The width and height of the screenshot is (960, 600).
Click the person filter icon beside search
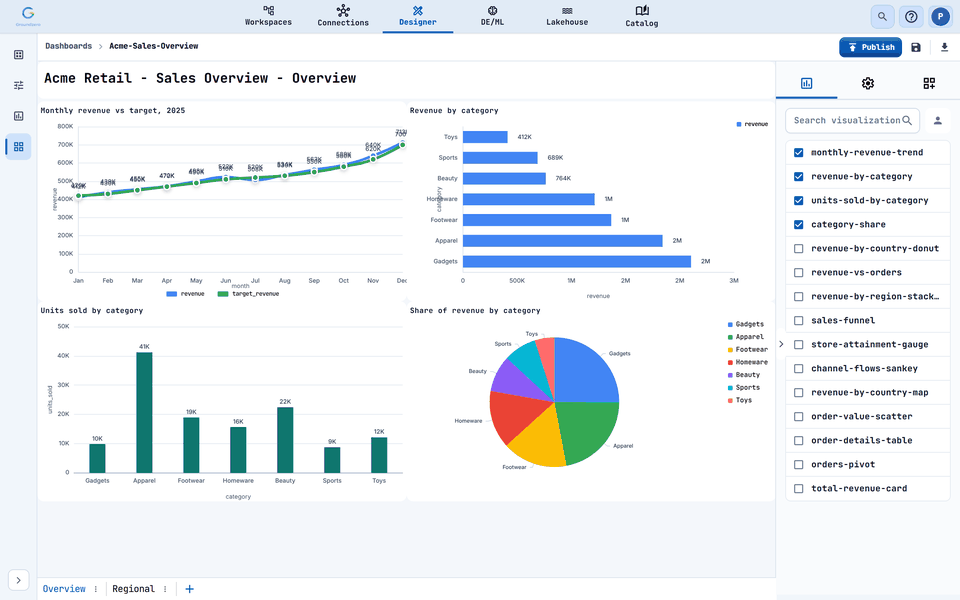coord(937,121)
